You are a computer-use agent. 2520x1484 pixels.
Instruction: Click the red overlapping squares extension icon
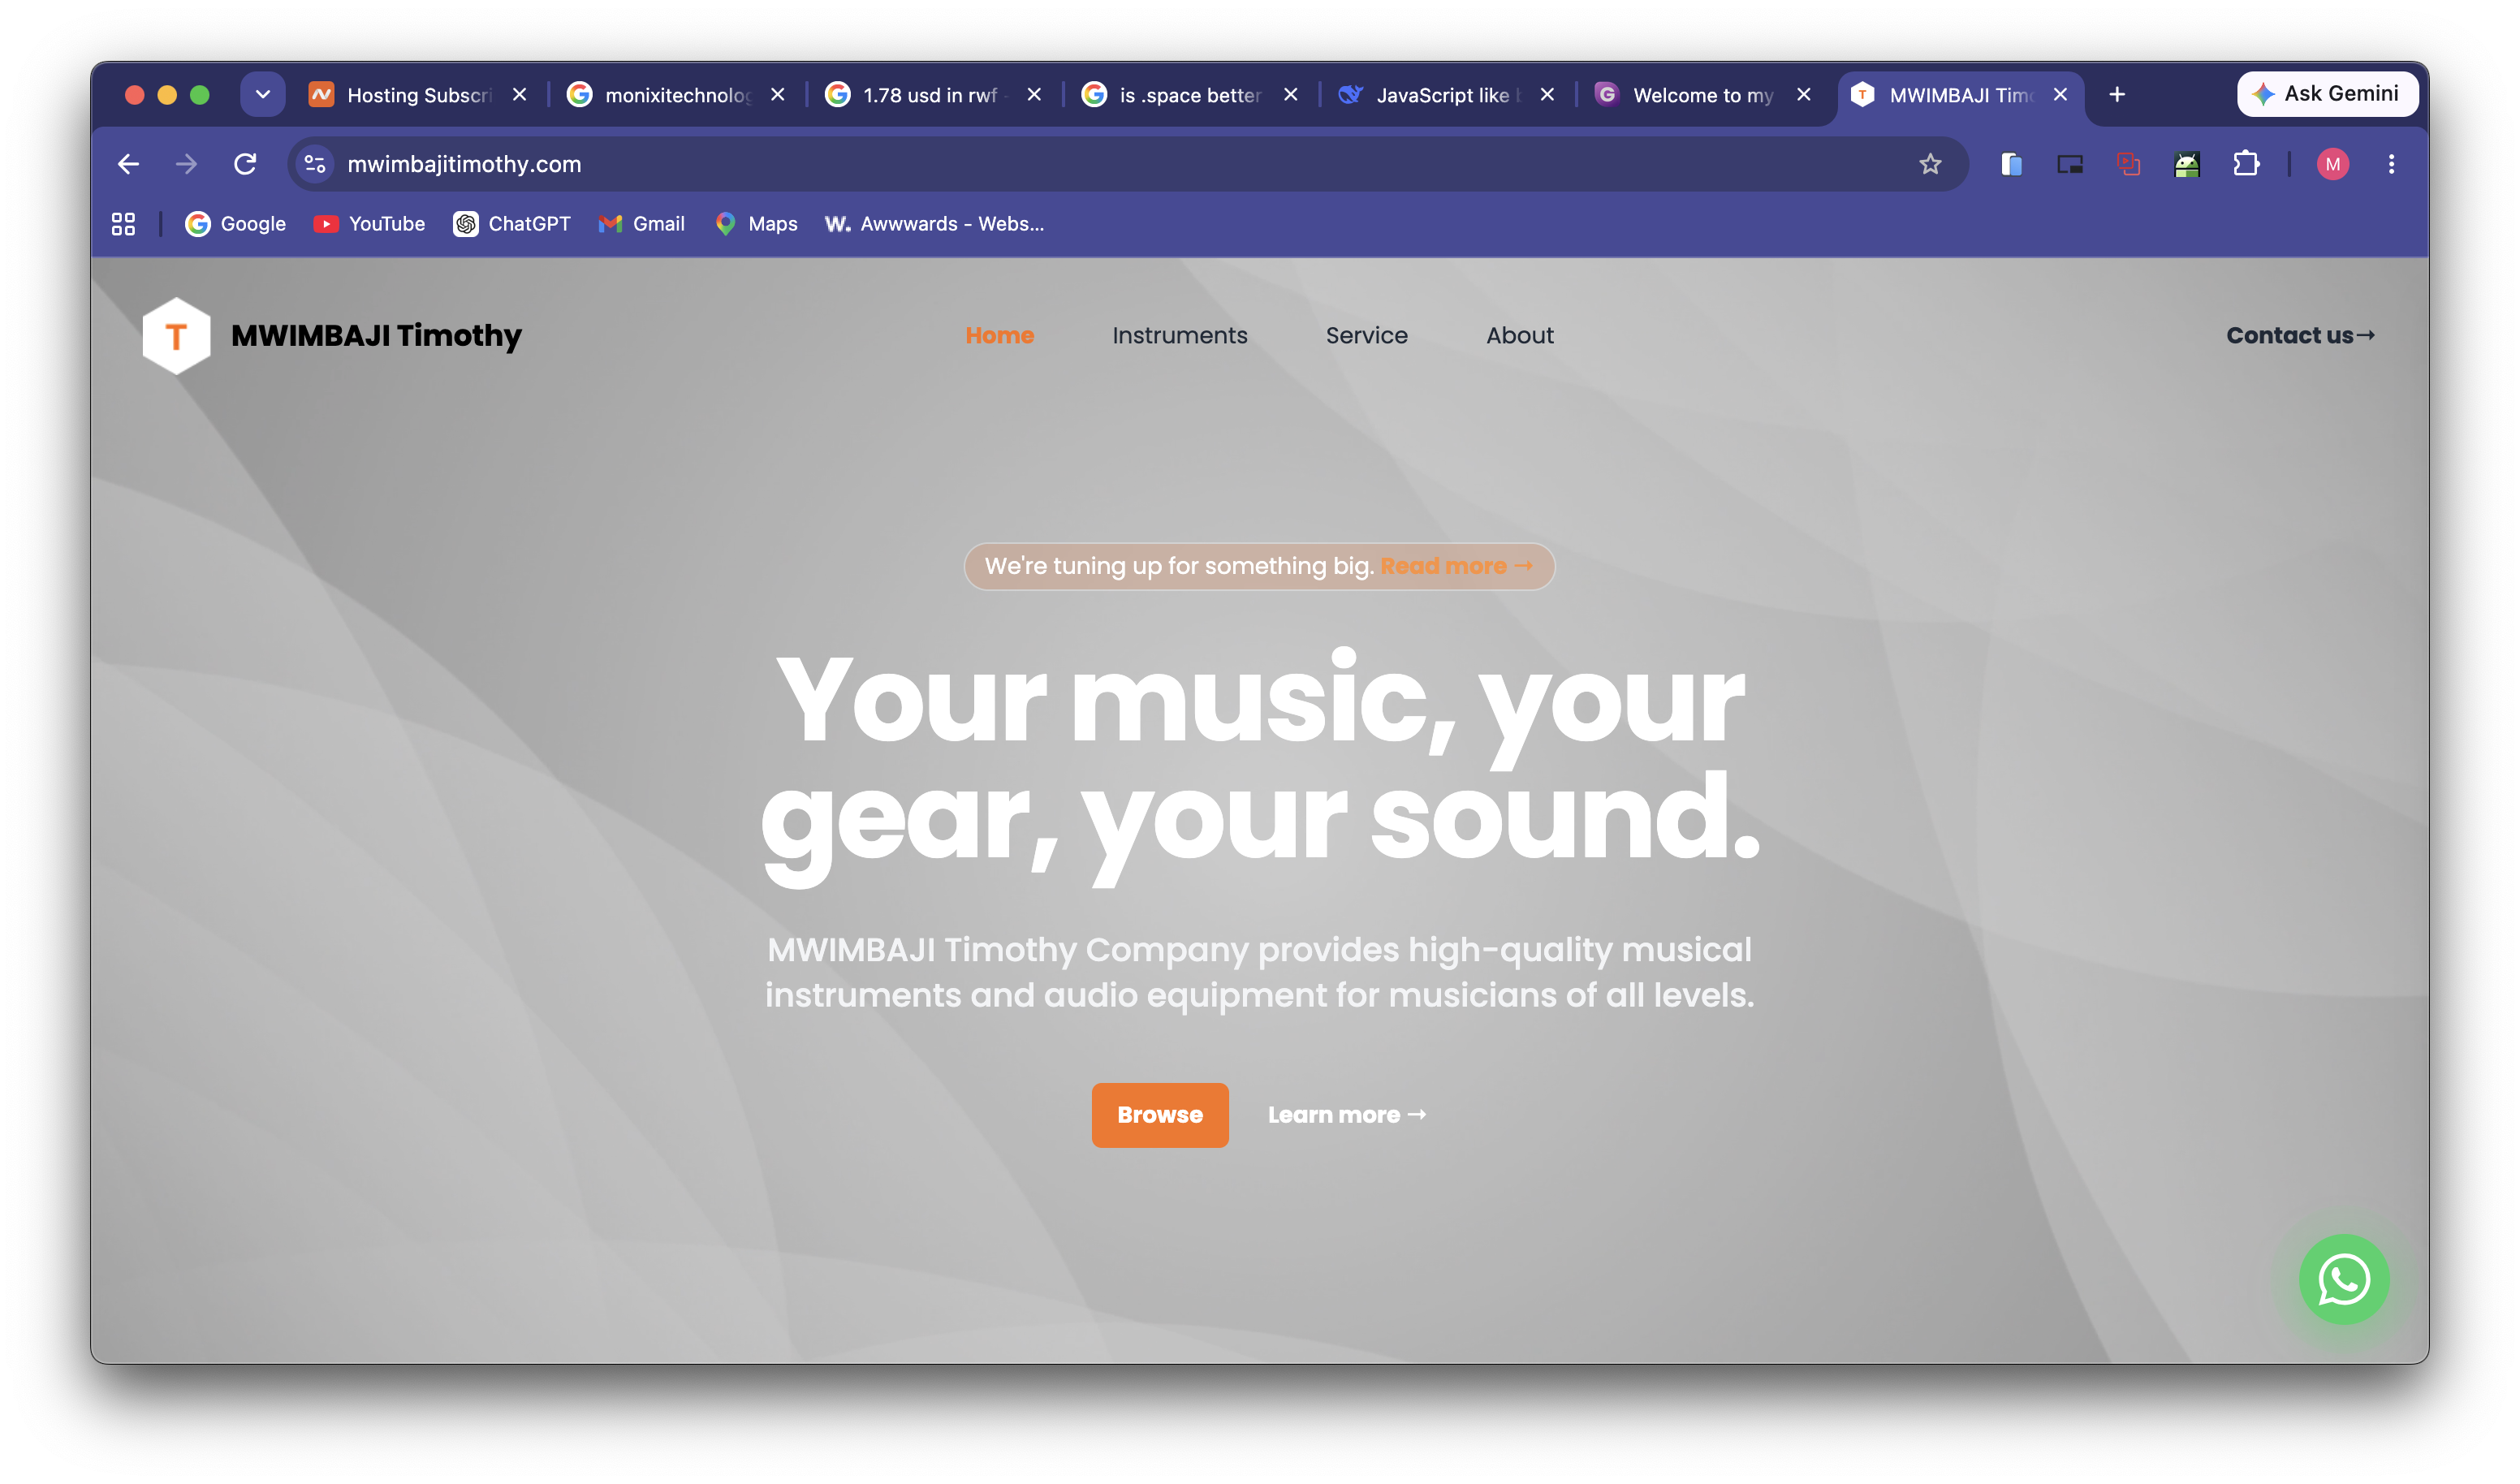click(2128, 164)
